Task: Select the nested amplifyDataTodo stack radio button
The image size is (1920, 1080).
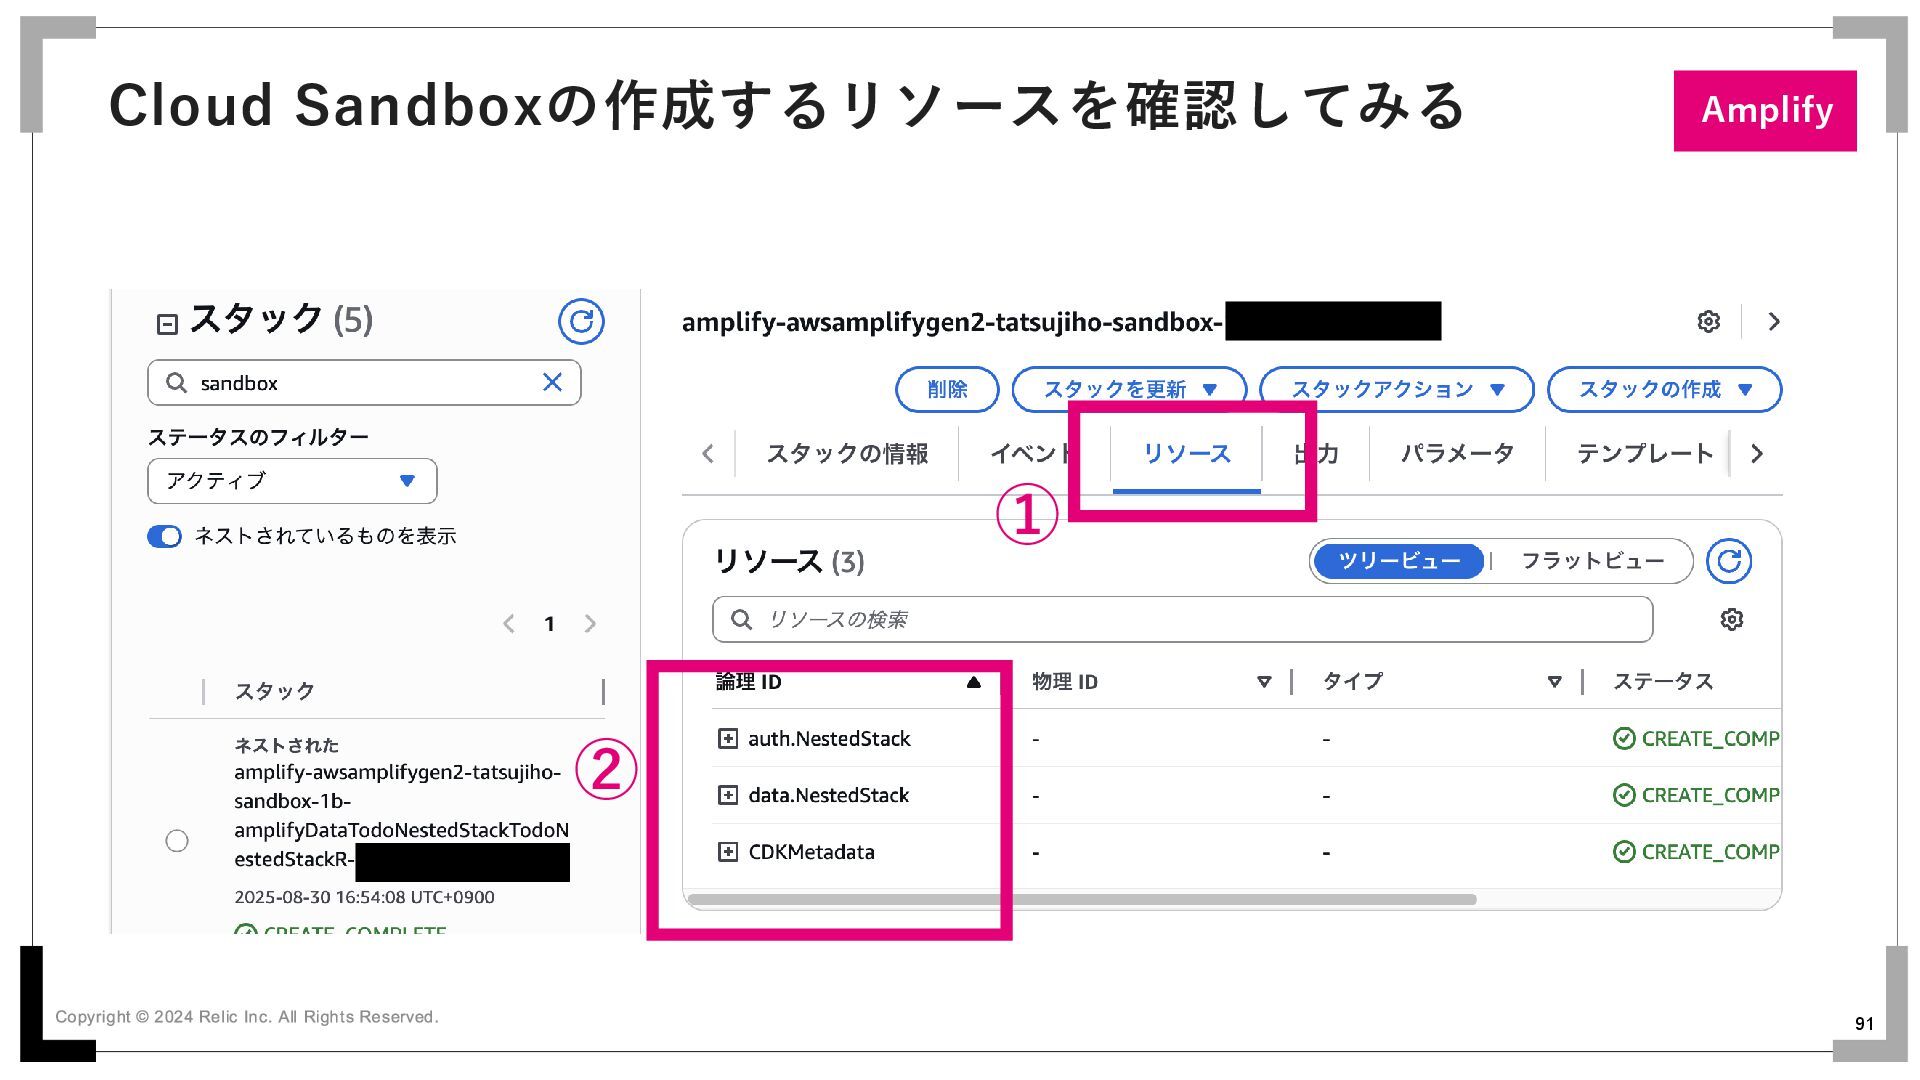Action: pyautogui.click(x=177, y=841)
